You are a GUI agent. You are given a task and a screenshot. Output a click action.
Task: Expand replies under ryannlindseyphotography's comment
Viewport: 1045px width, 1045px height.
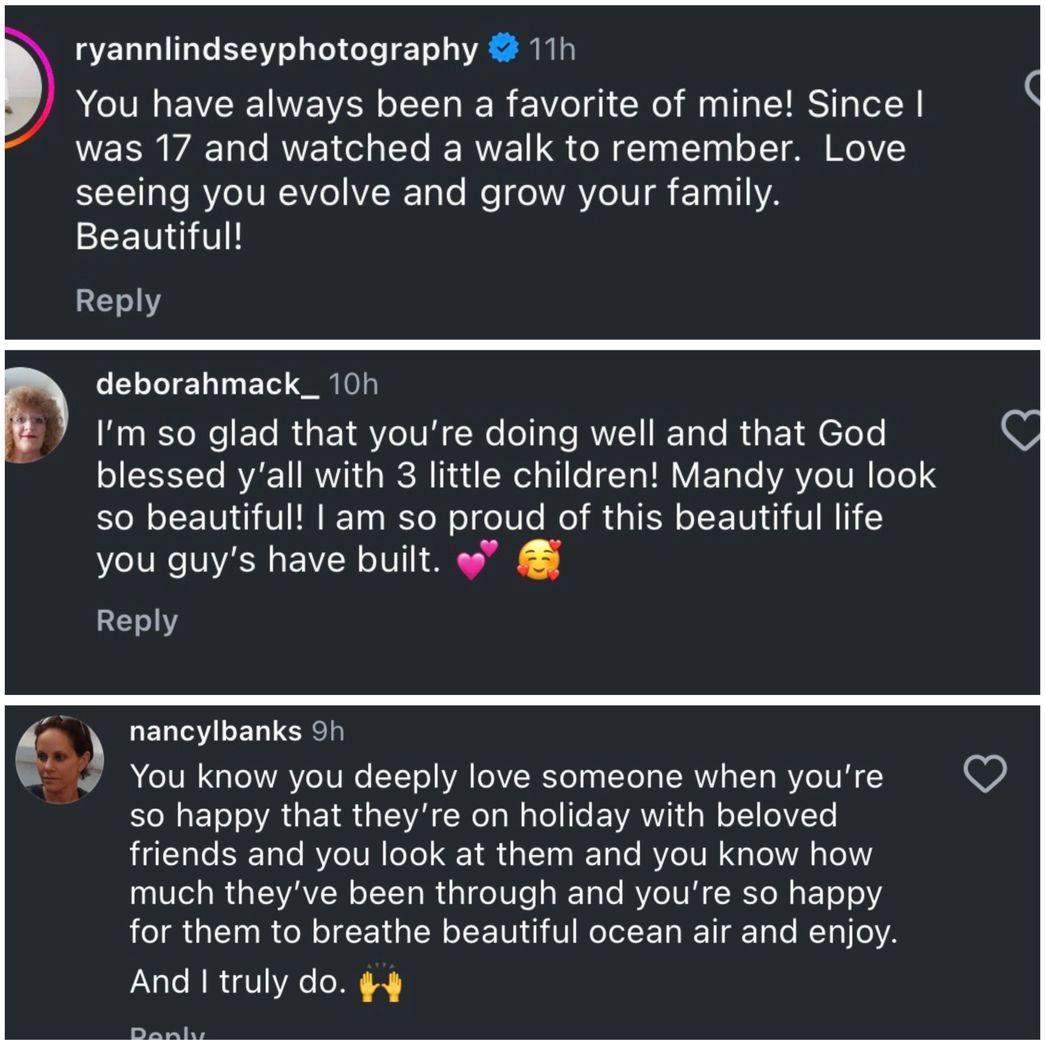click(x=118, y=300)
